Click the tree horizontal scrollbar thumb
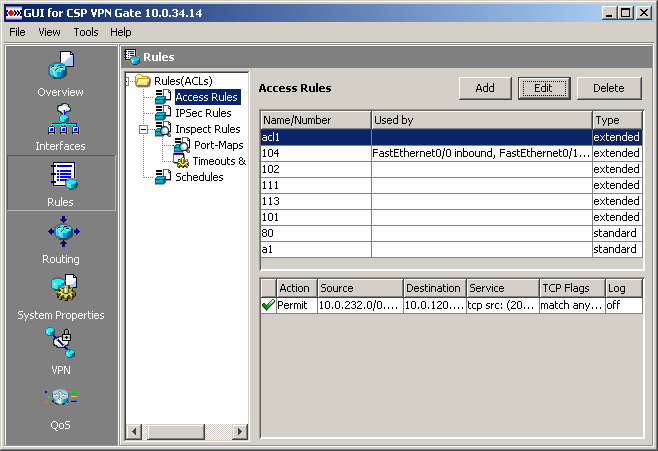The width and height of the screenshot is (658, 451). coord(176,431)
